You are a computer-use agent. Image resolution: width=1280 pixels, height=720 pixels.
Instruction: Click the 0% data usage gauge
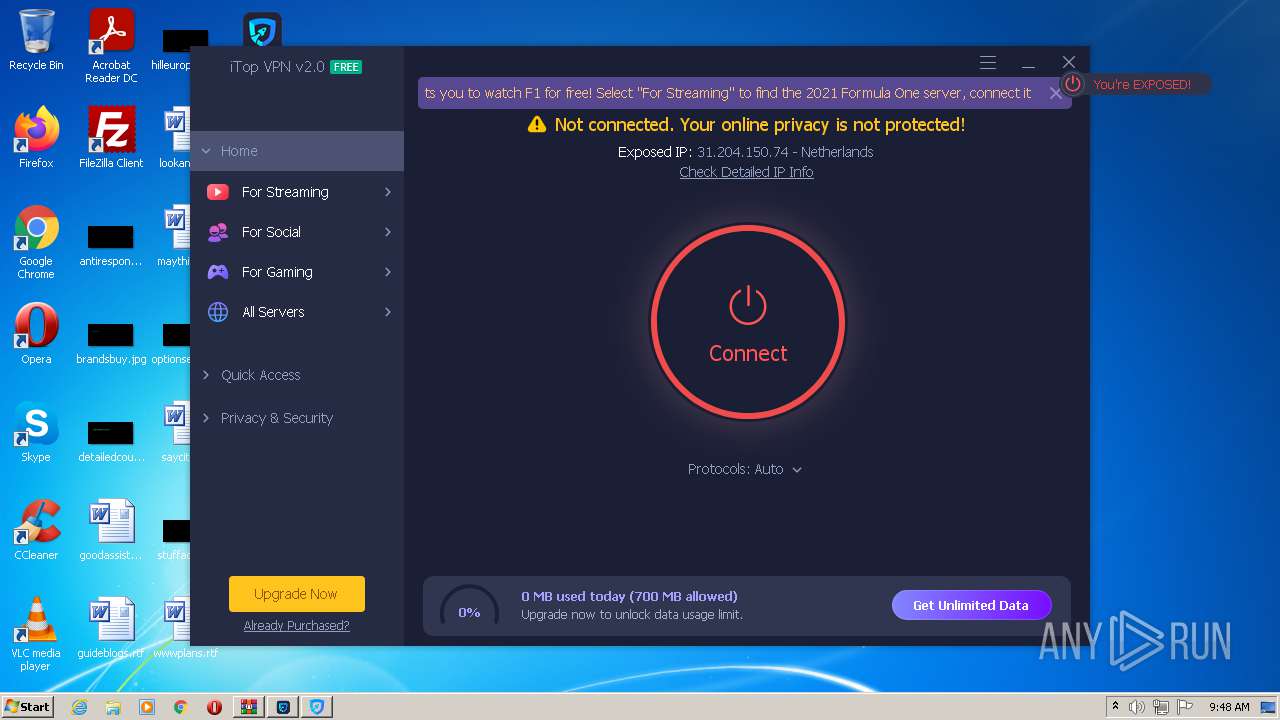pyautogui.click(x=469, y=610)
